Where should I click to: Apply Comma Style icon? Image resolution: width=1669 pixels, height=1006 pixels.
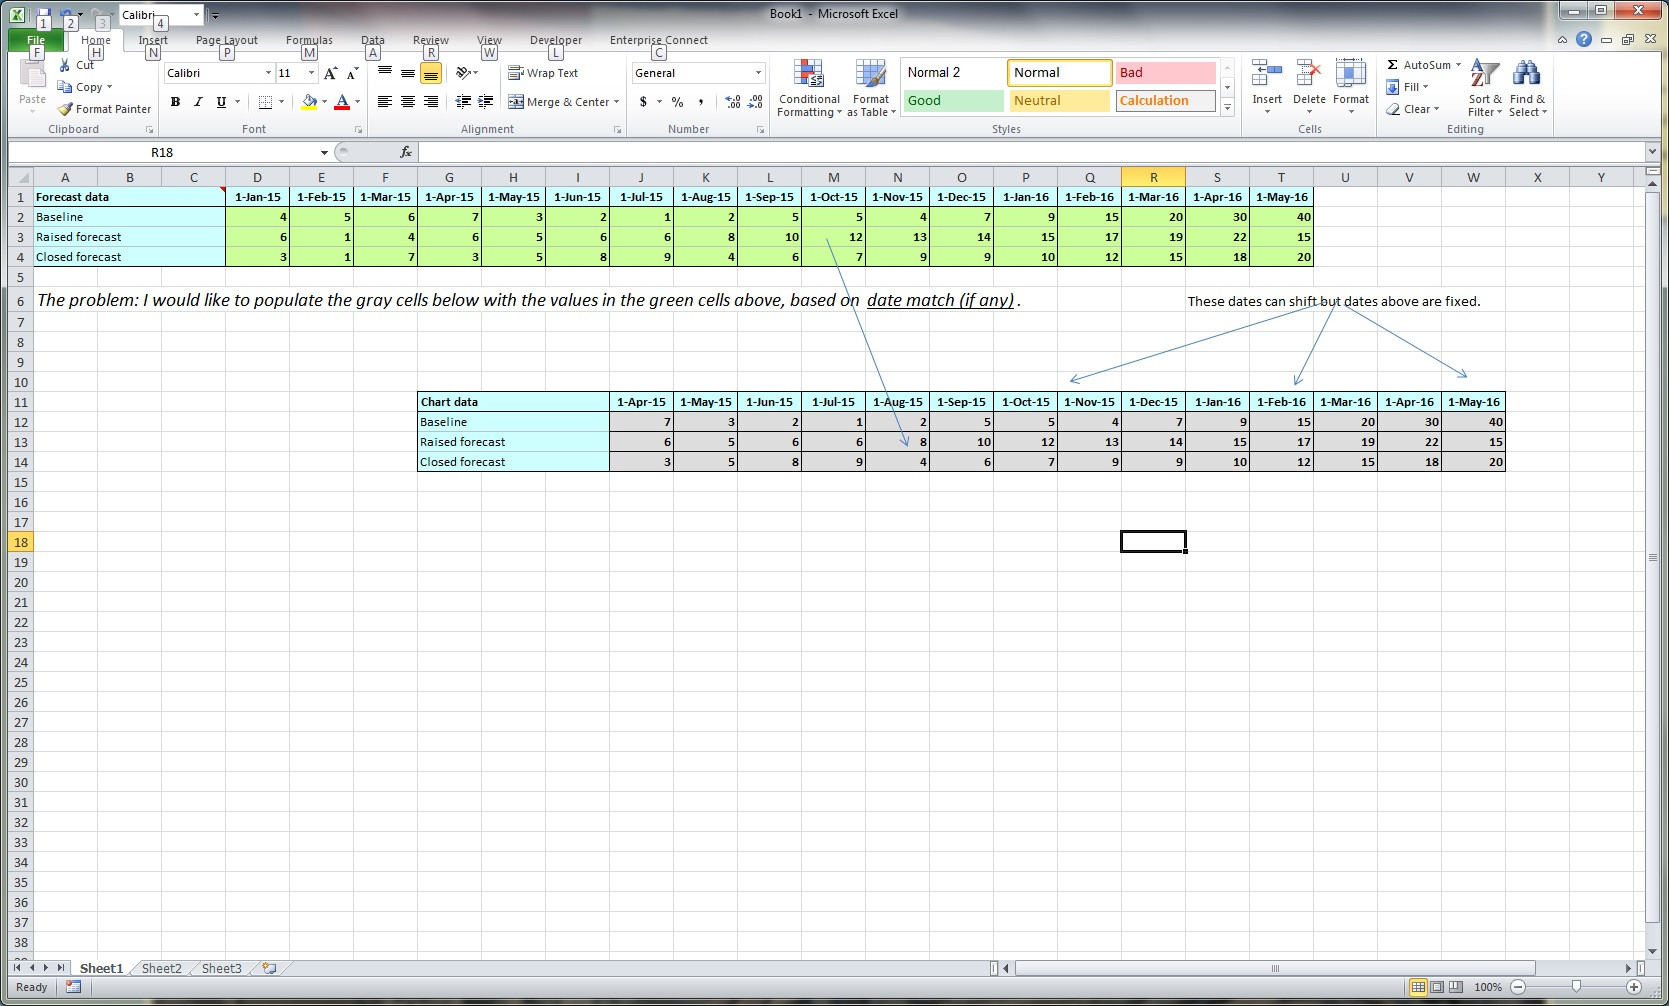click(x=701, y=101)
